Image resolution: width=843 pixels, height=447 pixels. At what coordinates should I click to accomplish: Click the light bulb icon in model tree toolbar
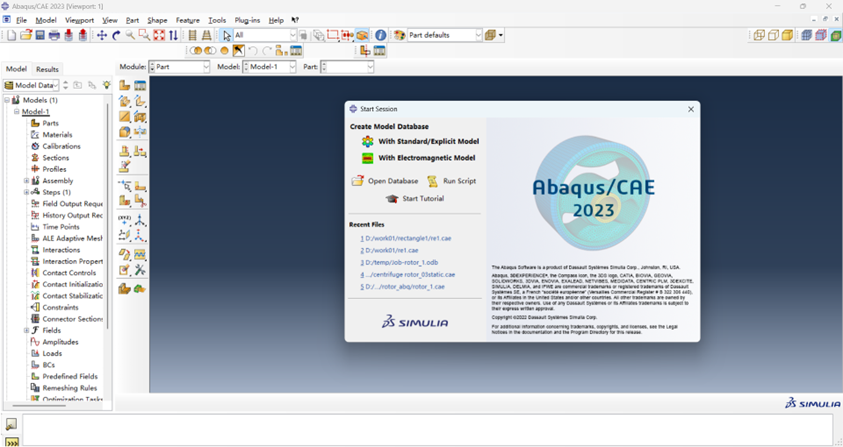click(107, 86)
